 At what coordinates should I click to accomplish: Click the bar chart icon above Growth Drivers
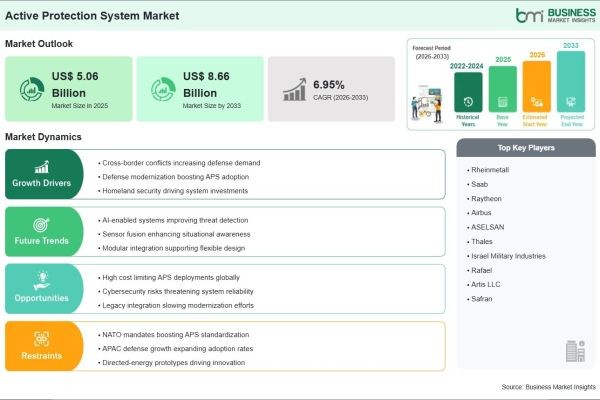(42, 167)
